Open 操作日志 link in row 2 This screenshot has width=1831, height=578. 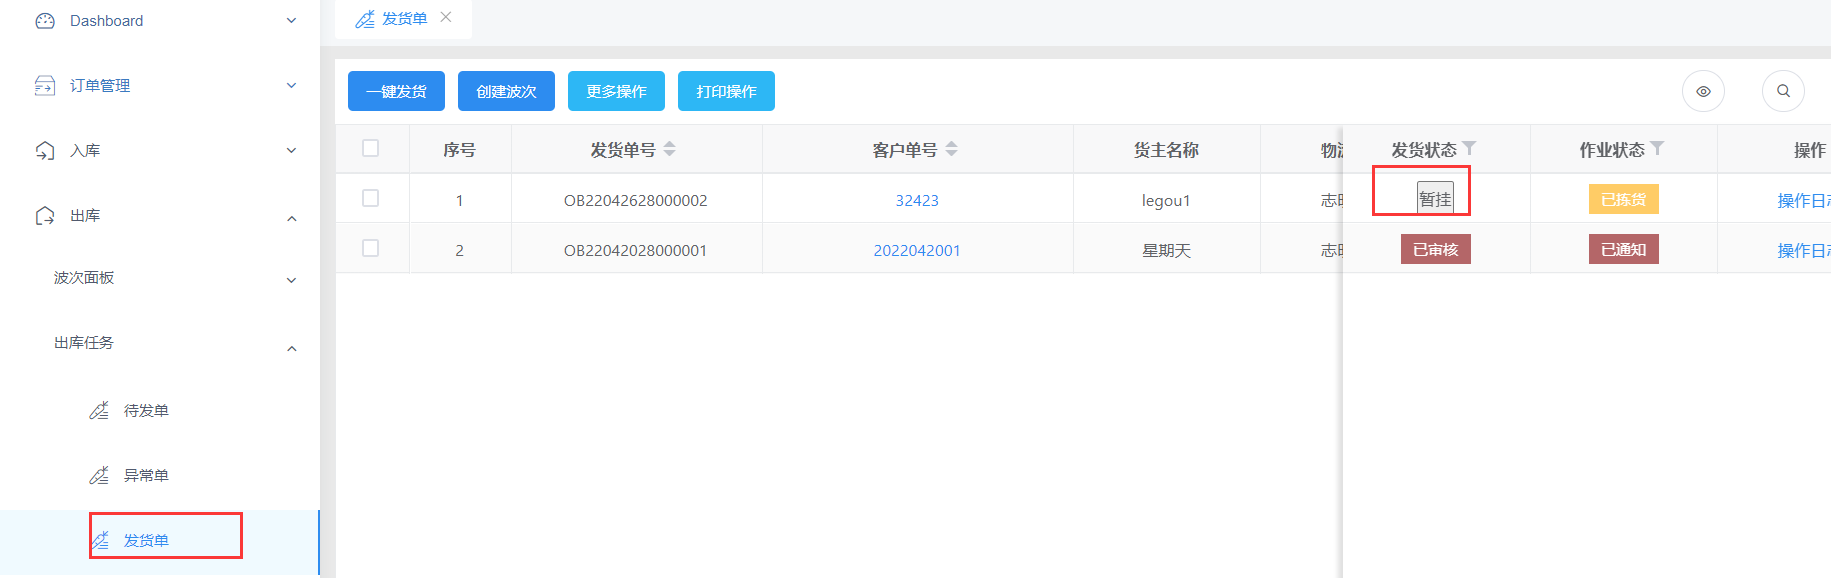(x=1803, y=250)
